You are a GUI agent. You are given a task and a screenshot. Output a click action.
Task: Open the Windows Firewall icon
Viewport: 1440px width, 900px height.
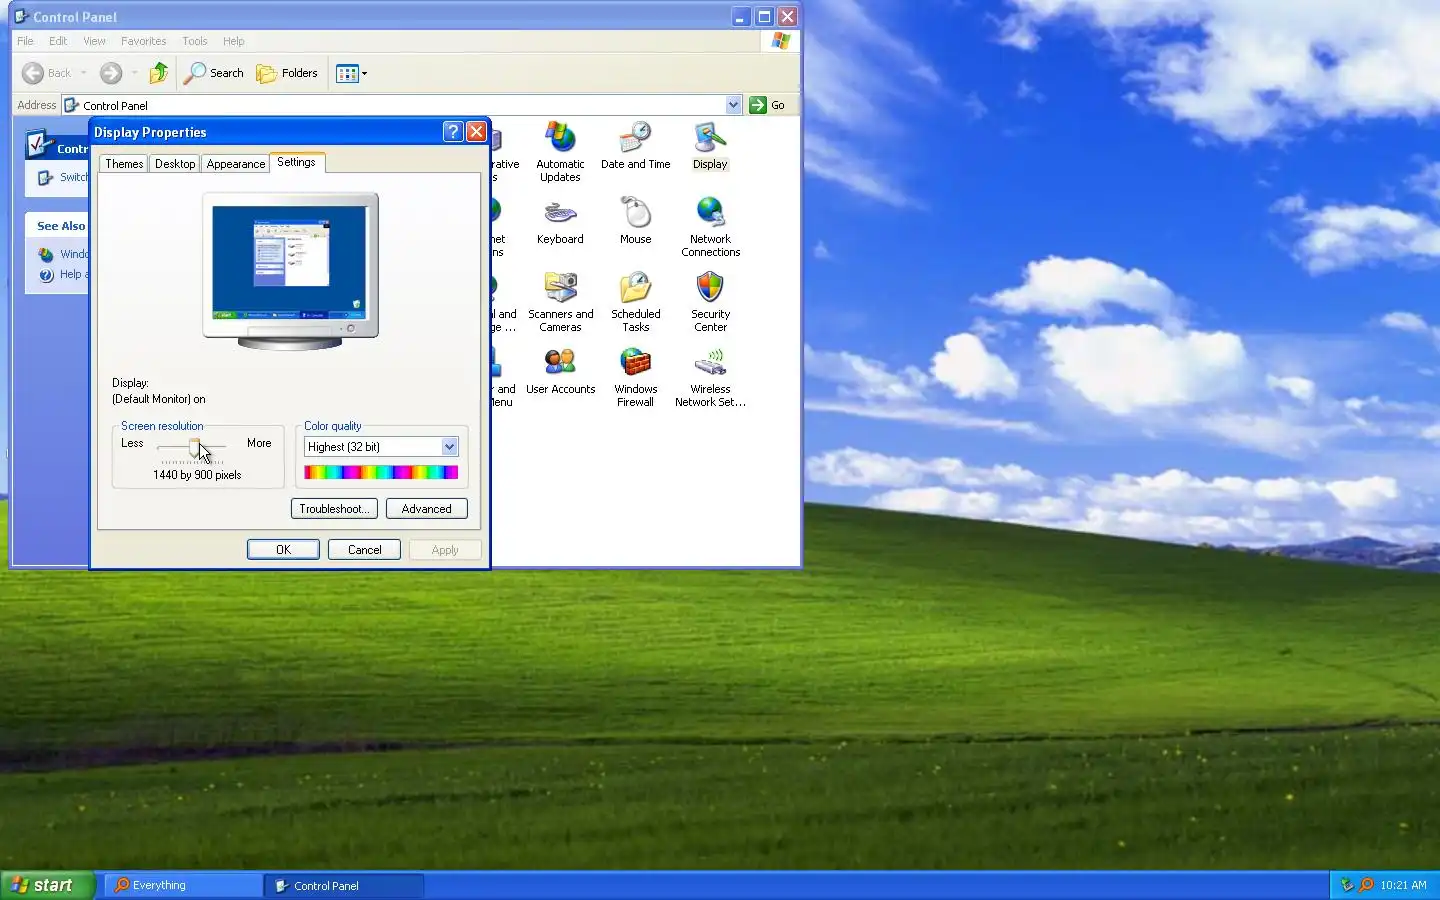(635, 377)
